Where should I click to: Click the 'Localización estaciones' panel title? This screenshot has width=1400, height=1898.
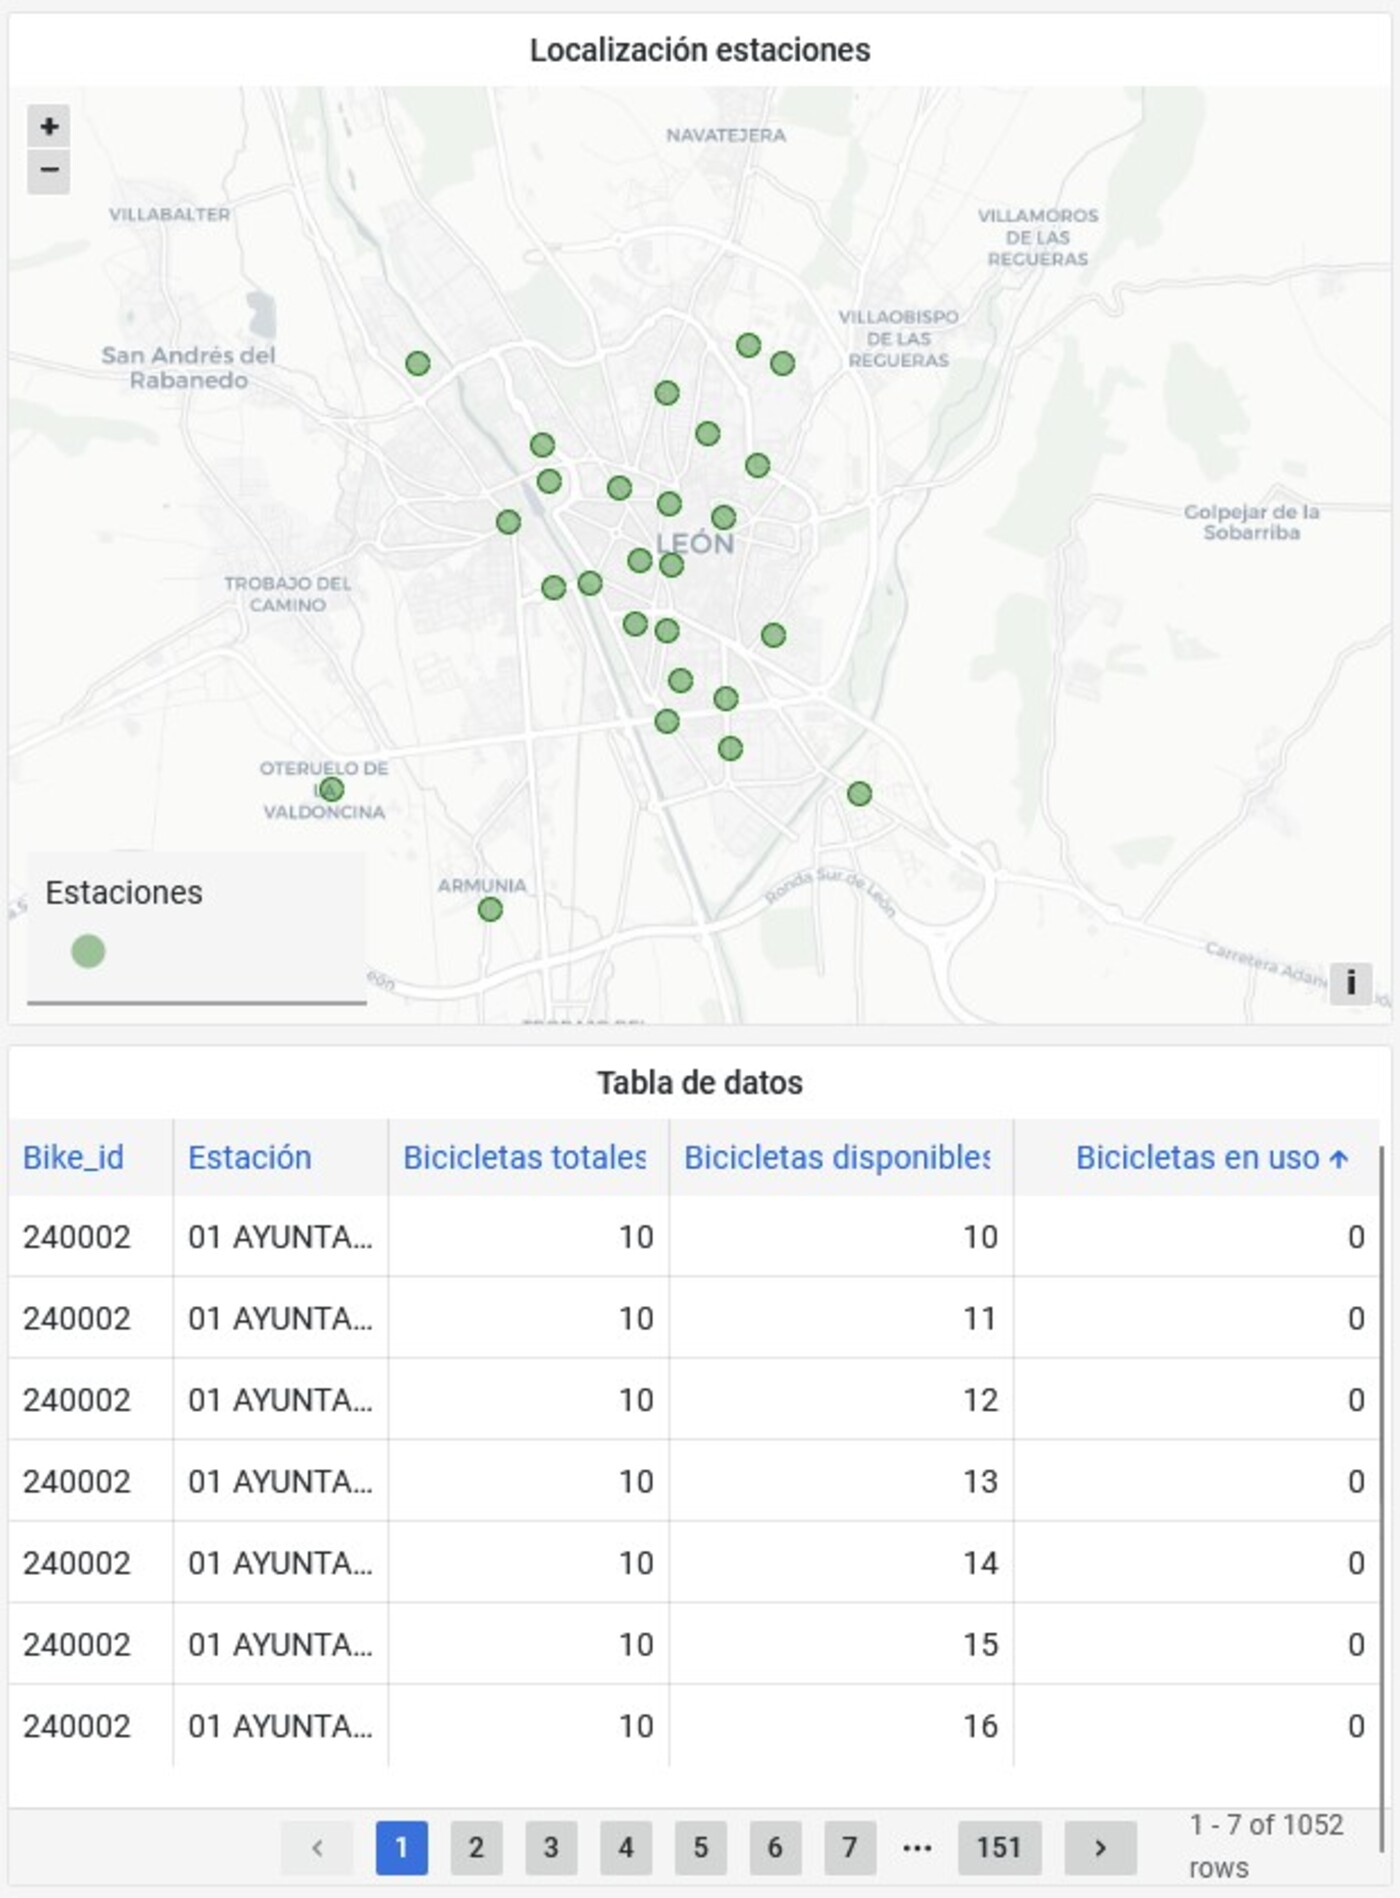pyautogui.click(x=700, y=50)
